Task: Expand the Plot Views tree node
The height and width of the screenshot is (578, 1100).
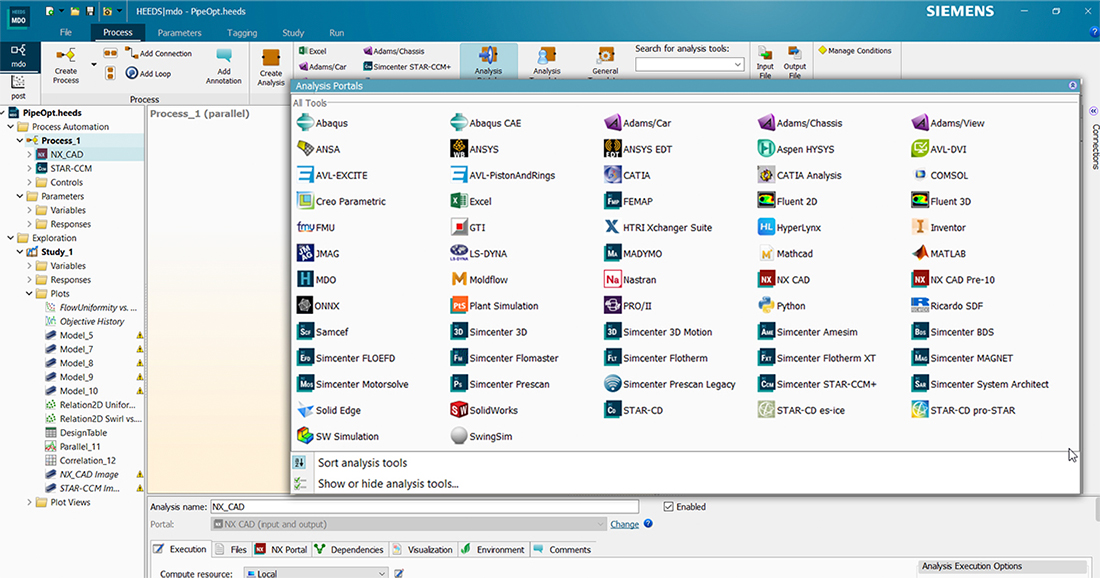Action: pyautogui.click(x=29, y=502)
